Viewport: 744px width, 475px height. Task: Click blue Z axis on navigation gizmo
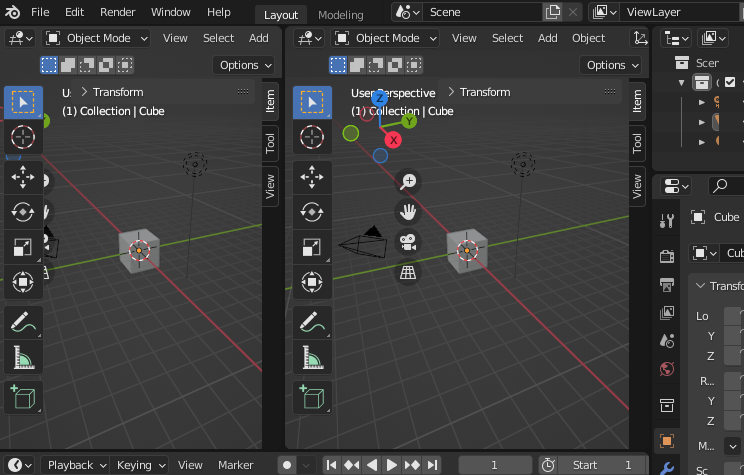click(x=380, y=98)
